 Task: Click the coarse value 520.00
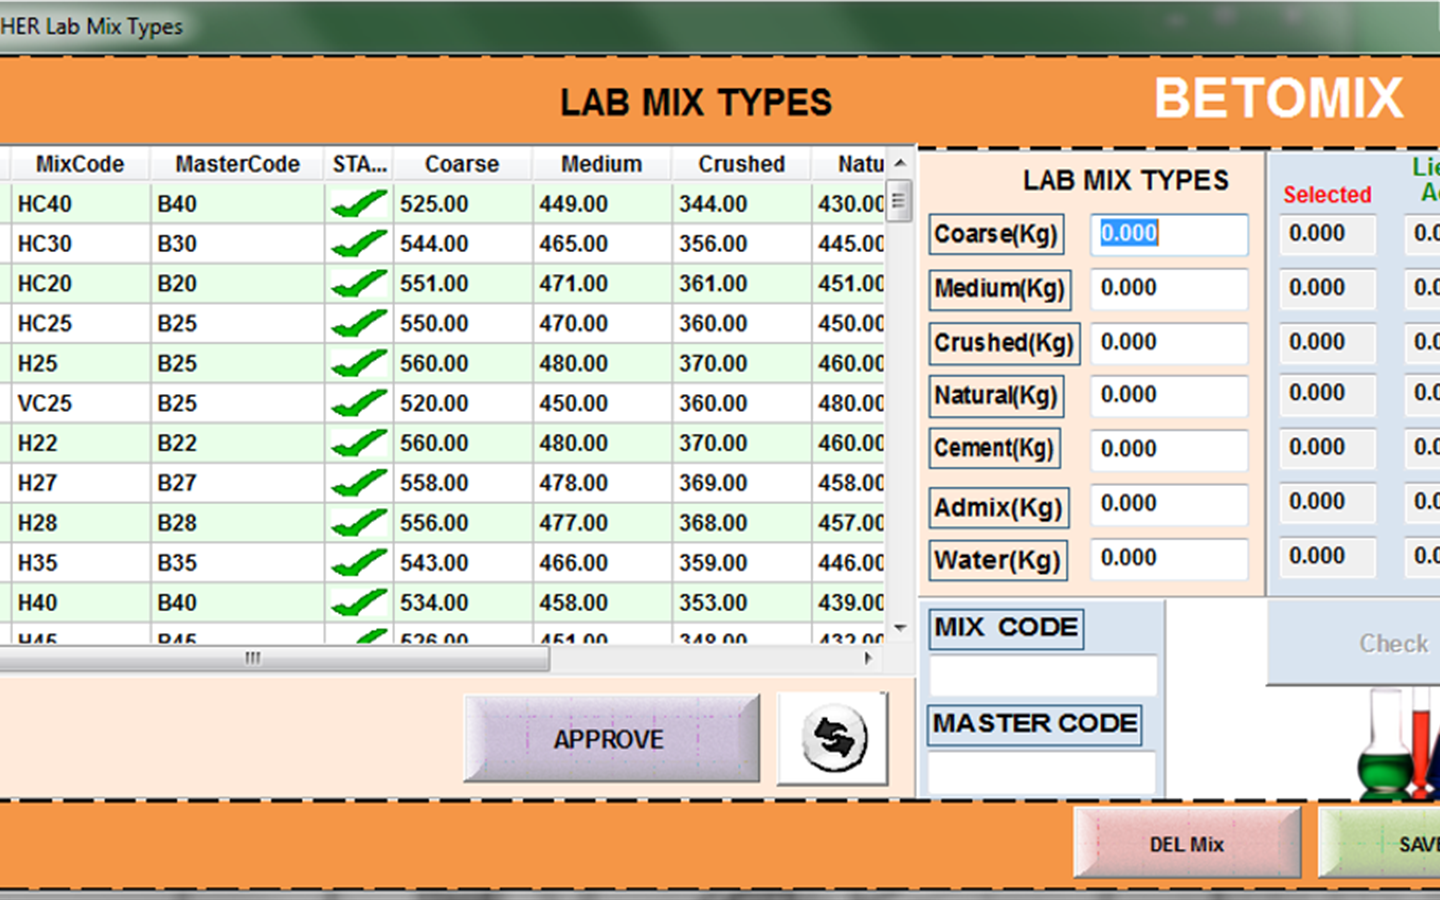click(x=463, y=404)
